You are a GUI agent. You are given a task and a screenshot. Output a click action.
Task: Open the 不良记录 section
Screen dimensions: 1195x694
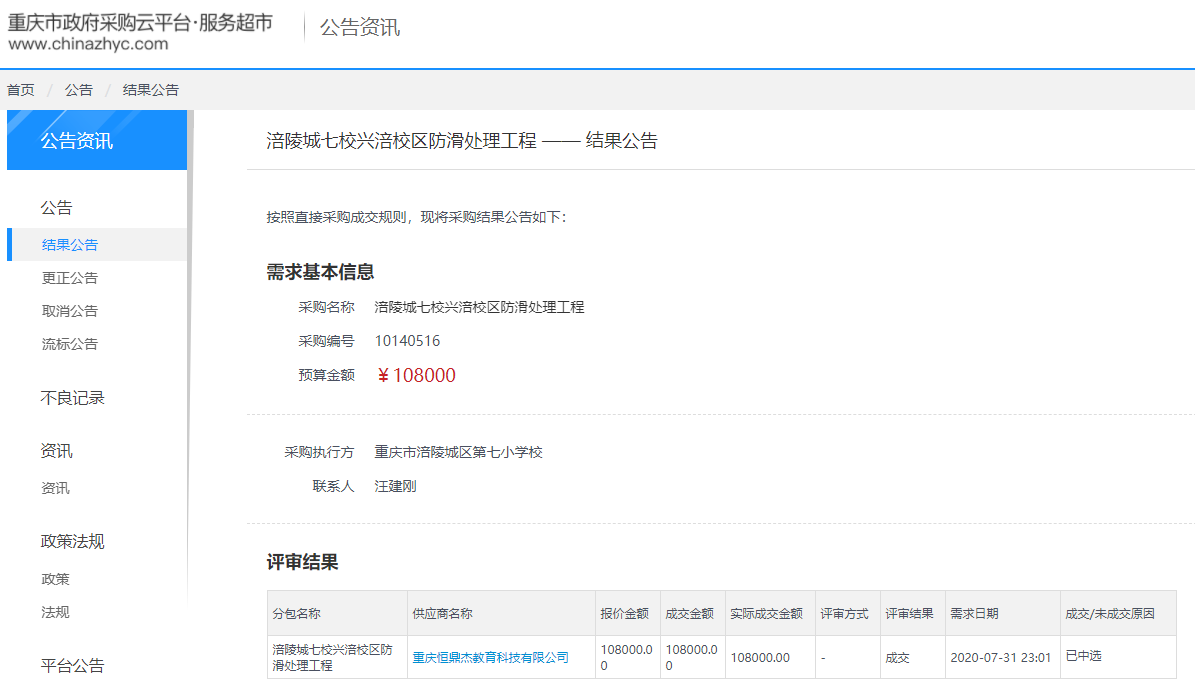click(72, 398)
